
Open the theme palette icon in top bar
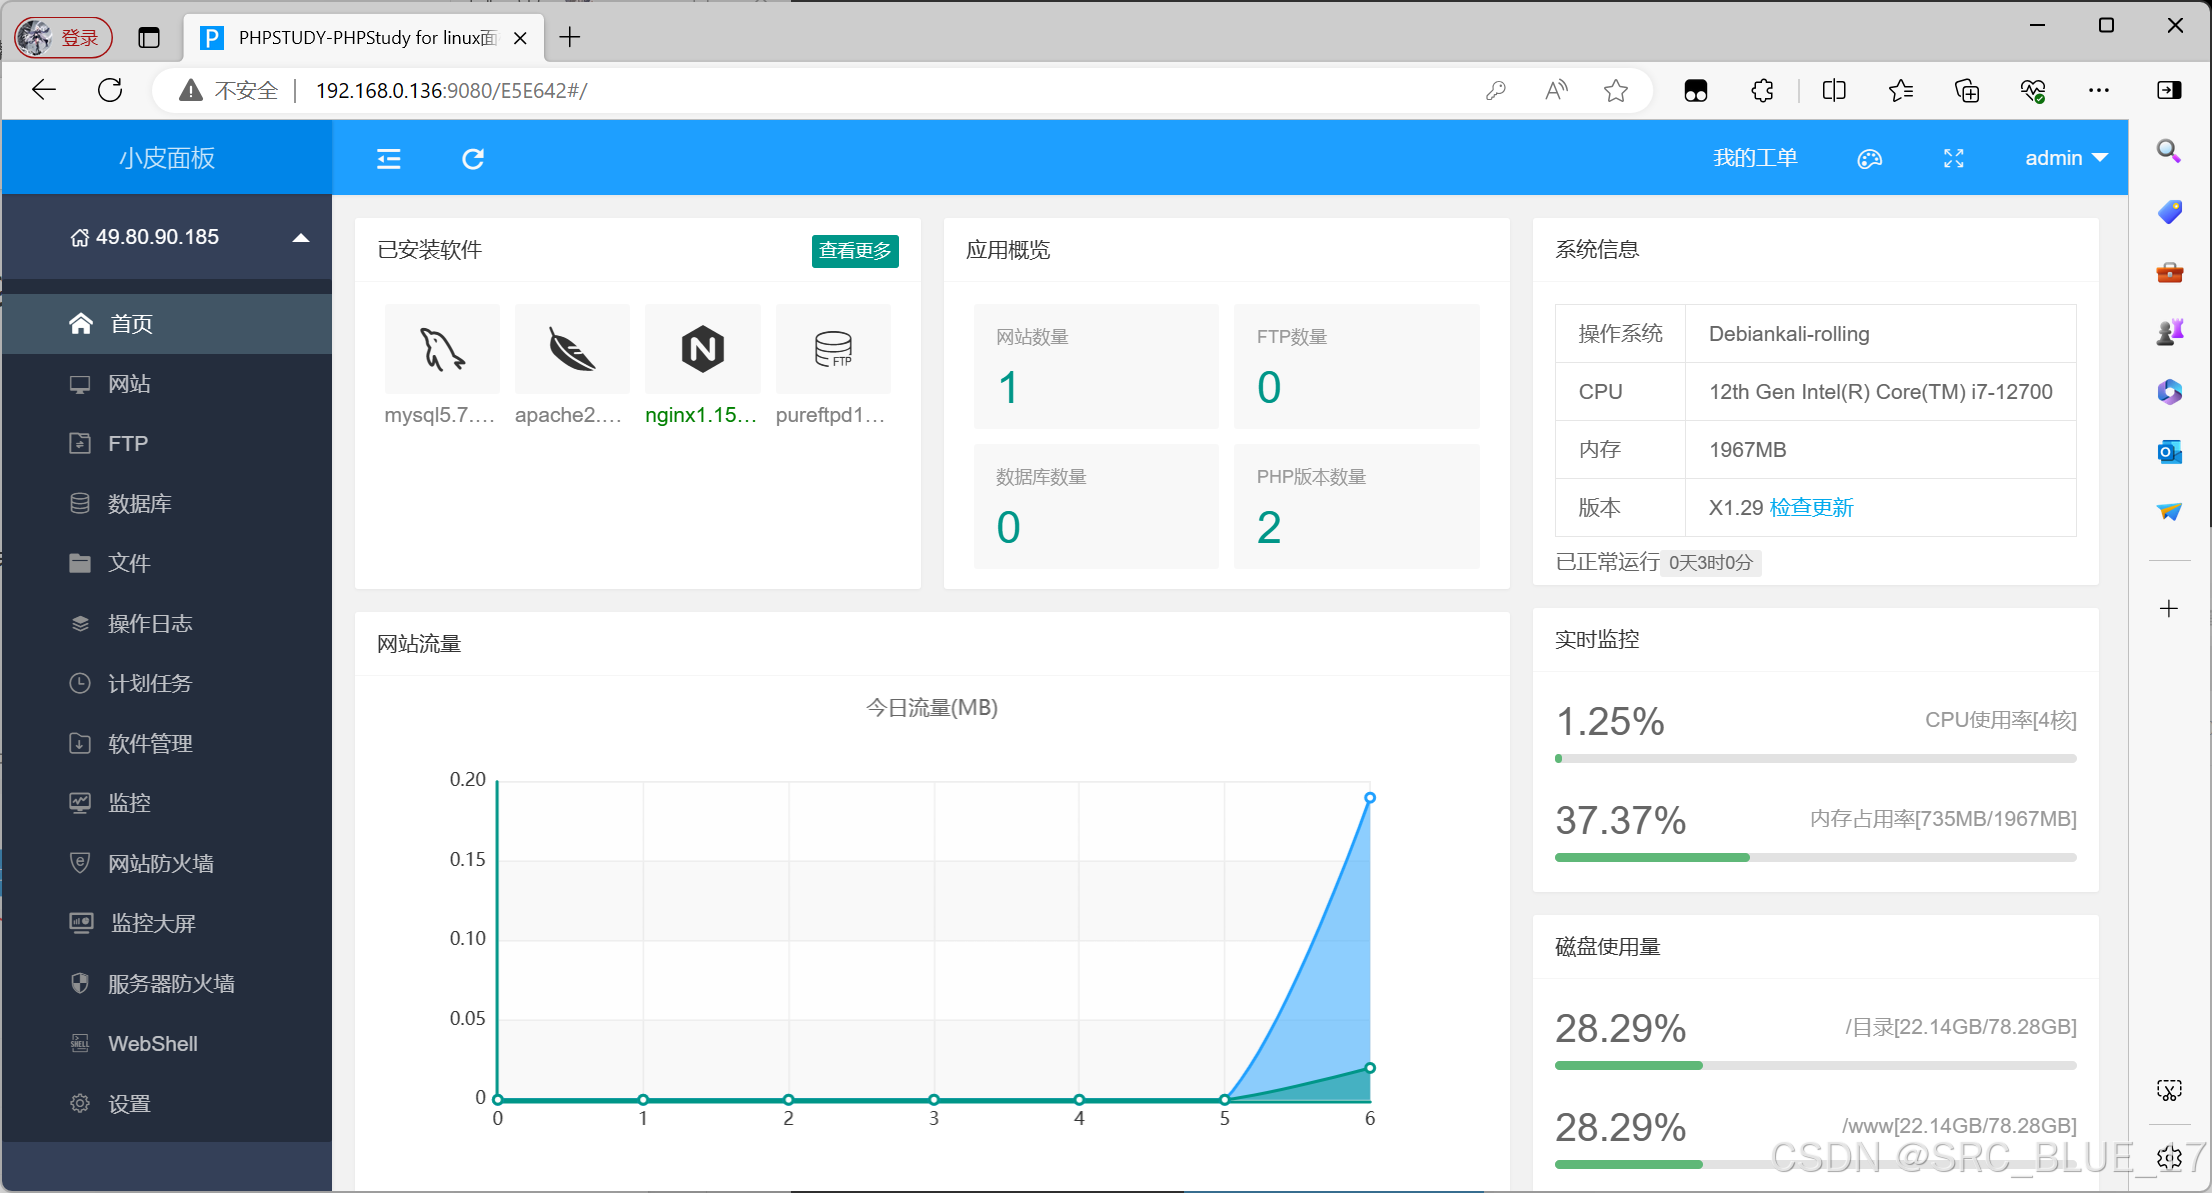[1869, 158]
